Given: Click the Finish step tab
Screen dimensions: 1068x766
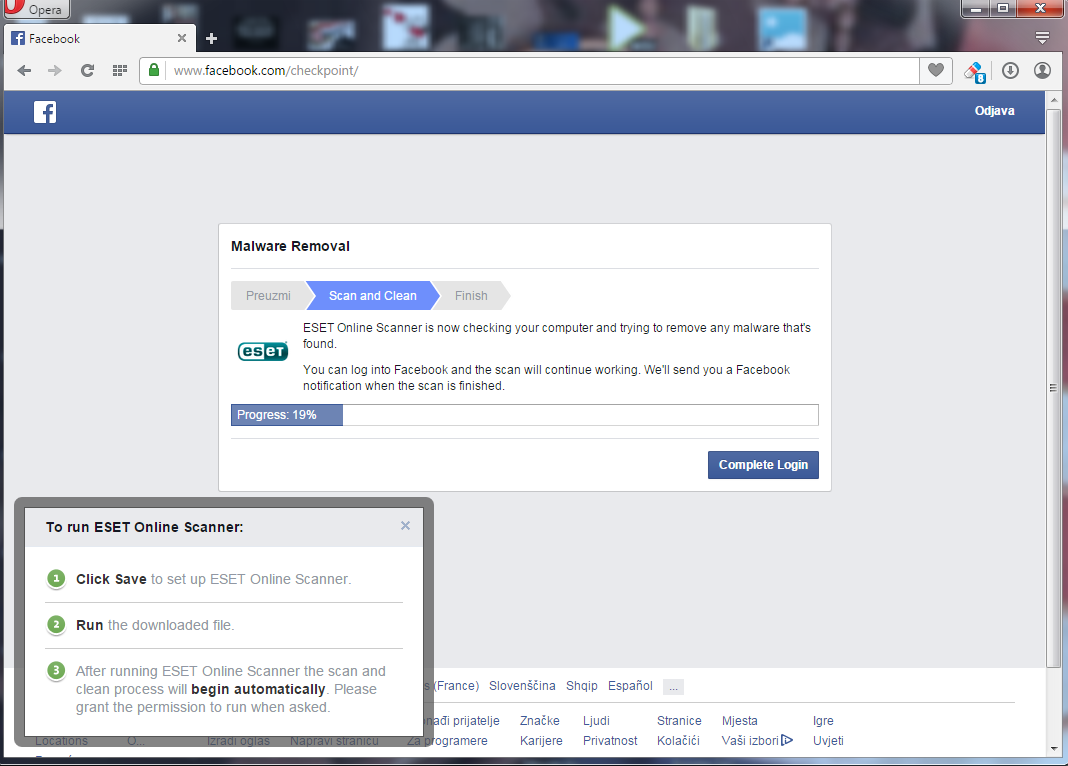Looking at the screenshot, I should [471, 296].
